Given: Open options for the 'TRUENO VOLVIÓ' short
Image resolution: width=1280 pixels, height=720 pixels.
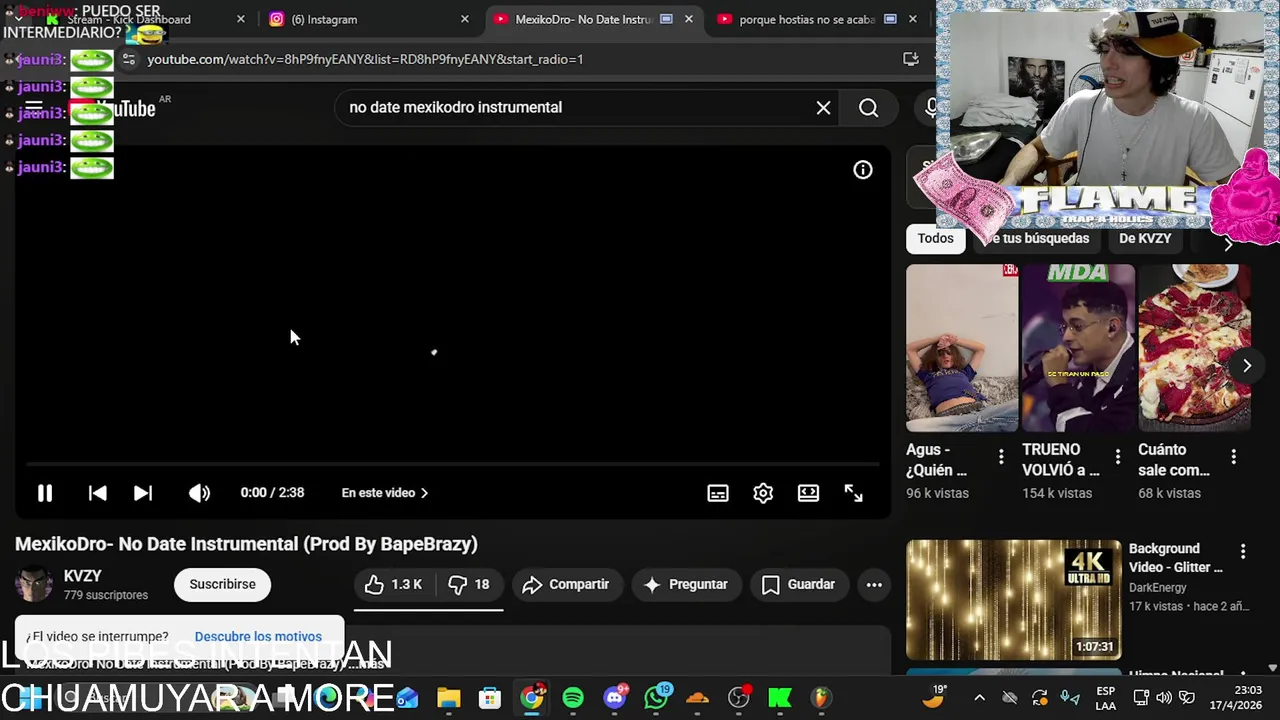Looking at the screenshot, I should tap(1117, 457).
